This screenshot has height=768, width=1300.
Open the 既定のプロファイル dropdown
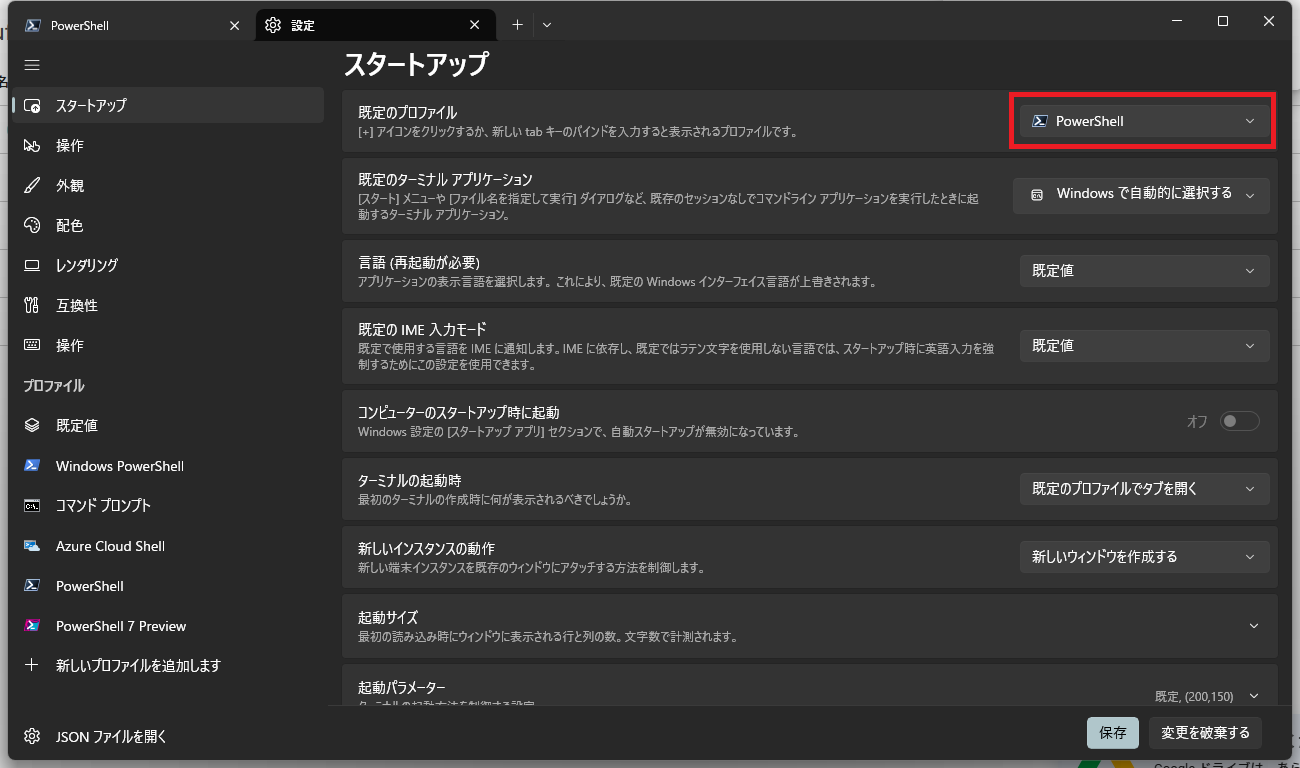click(1143, 120)
